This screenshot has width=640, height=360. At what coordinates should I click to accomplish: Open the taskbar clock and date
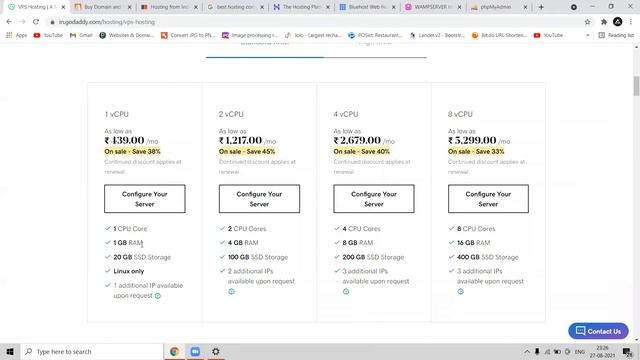pos(602,351)
